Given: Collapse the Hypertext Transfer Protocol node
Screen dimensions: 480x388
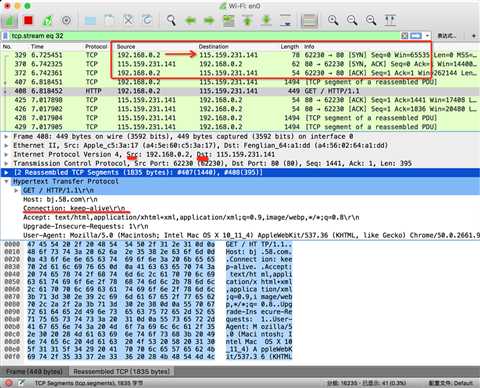Looking at the screenshot, I should (x=6, y=181).
